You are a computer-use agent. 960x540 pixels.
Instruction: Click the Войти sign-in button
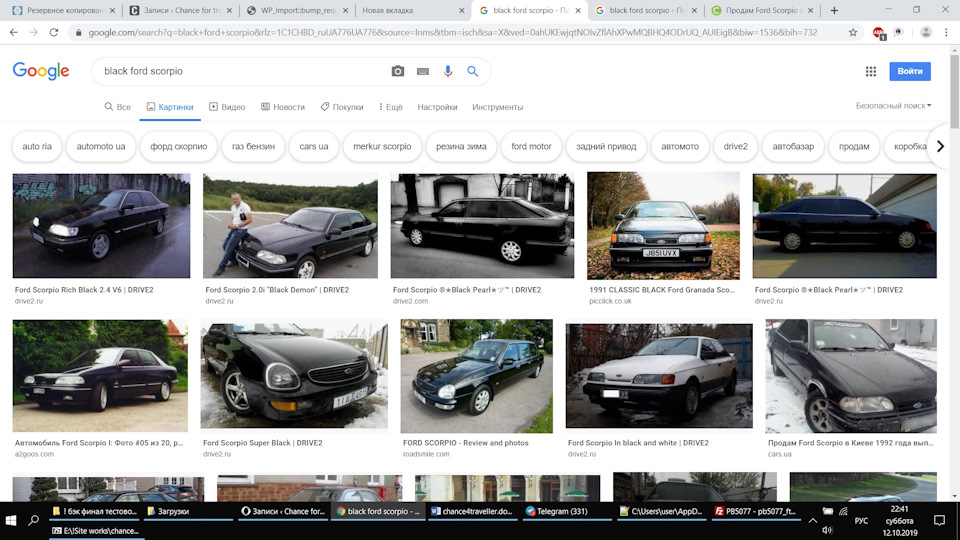point(910,71)
